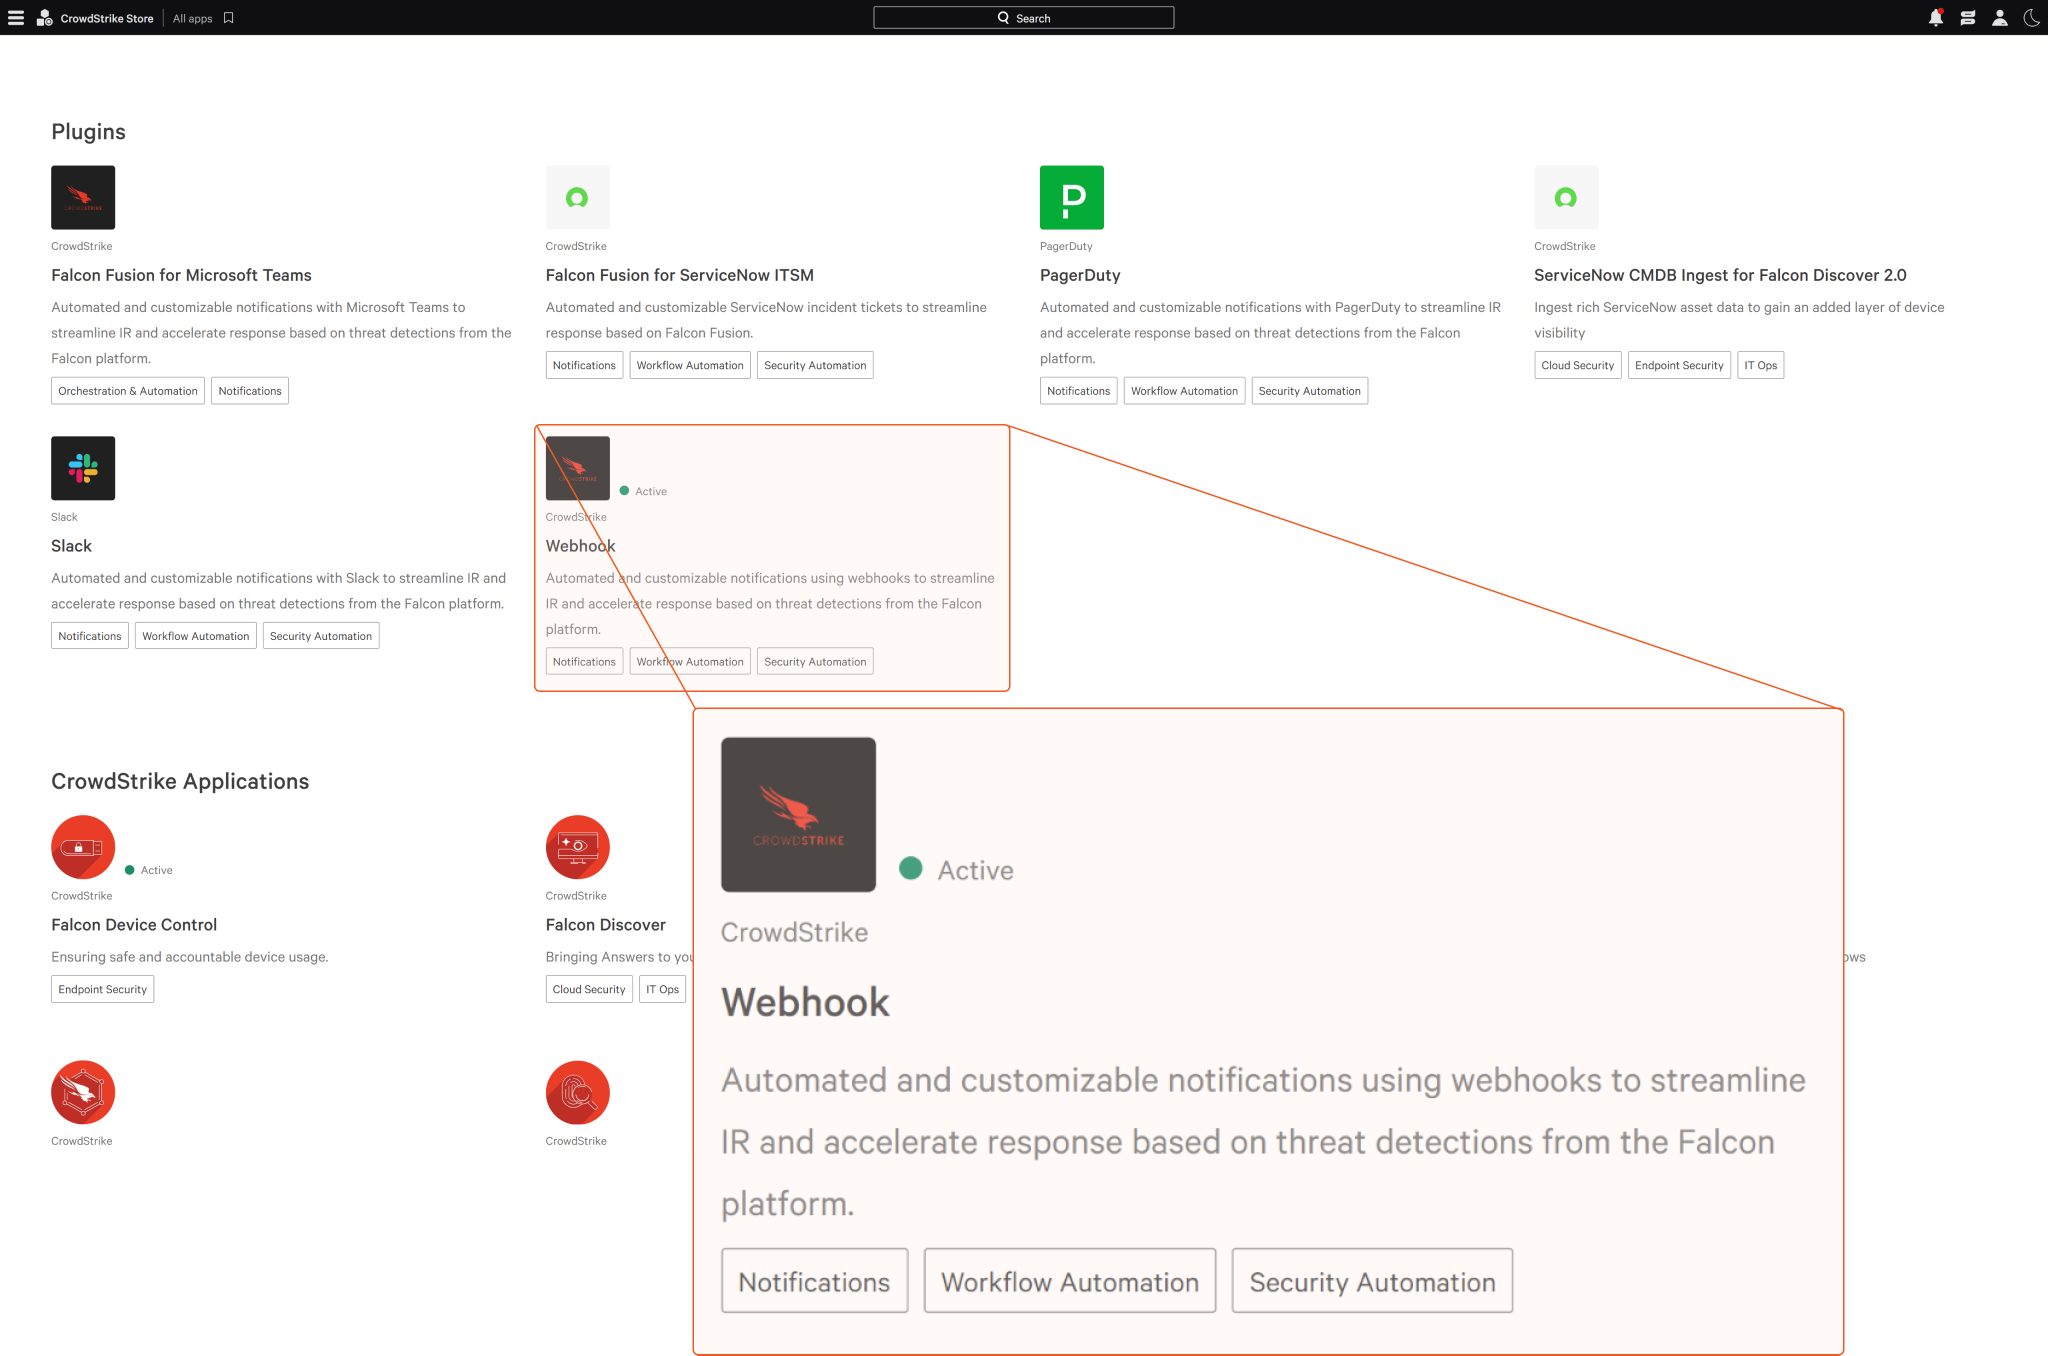Image resolution: width=2048 pixels, height=1356 pixels.
Task: Click the Webhook plugin icon thumbnail
Action: click(577, 468)
